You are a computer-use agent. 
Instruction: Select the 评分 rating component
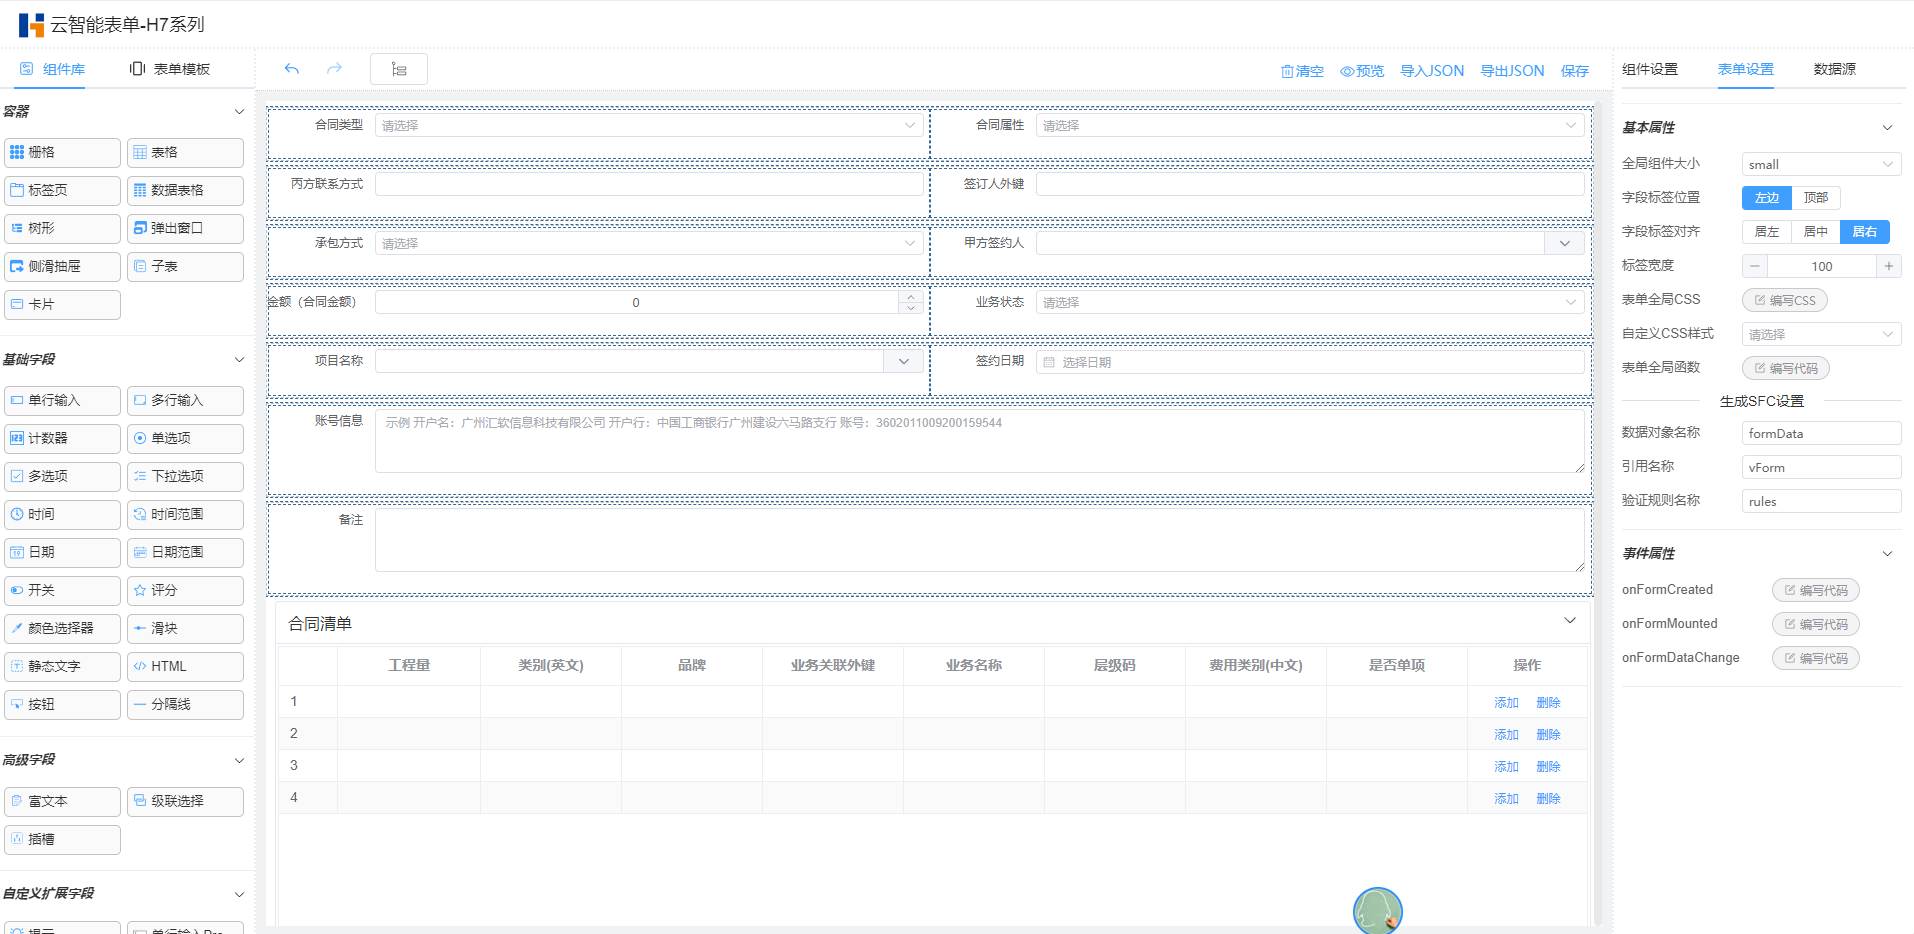click(185, 591)
